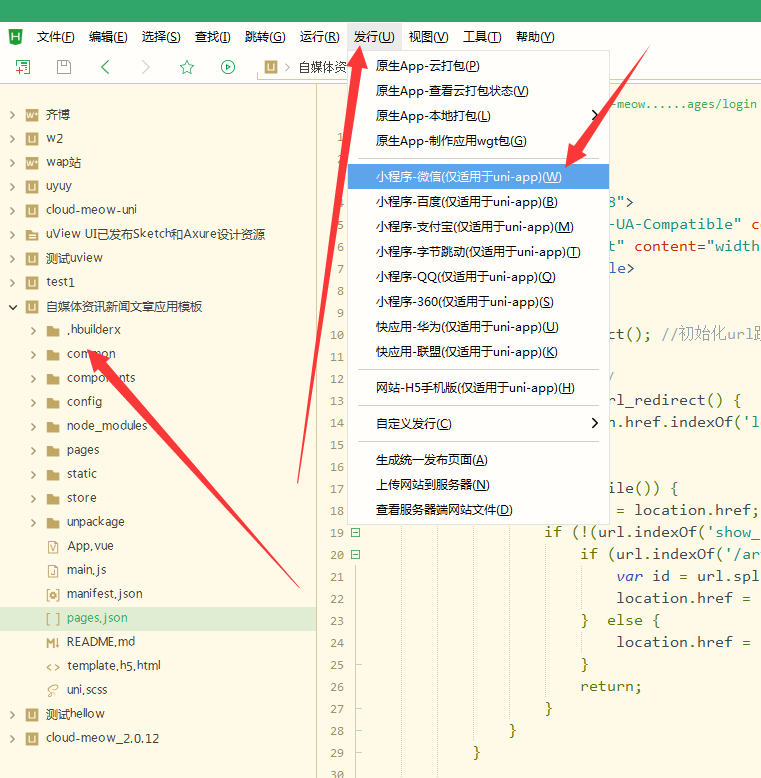Go back with the left arrow icon

tap(105, 67)
